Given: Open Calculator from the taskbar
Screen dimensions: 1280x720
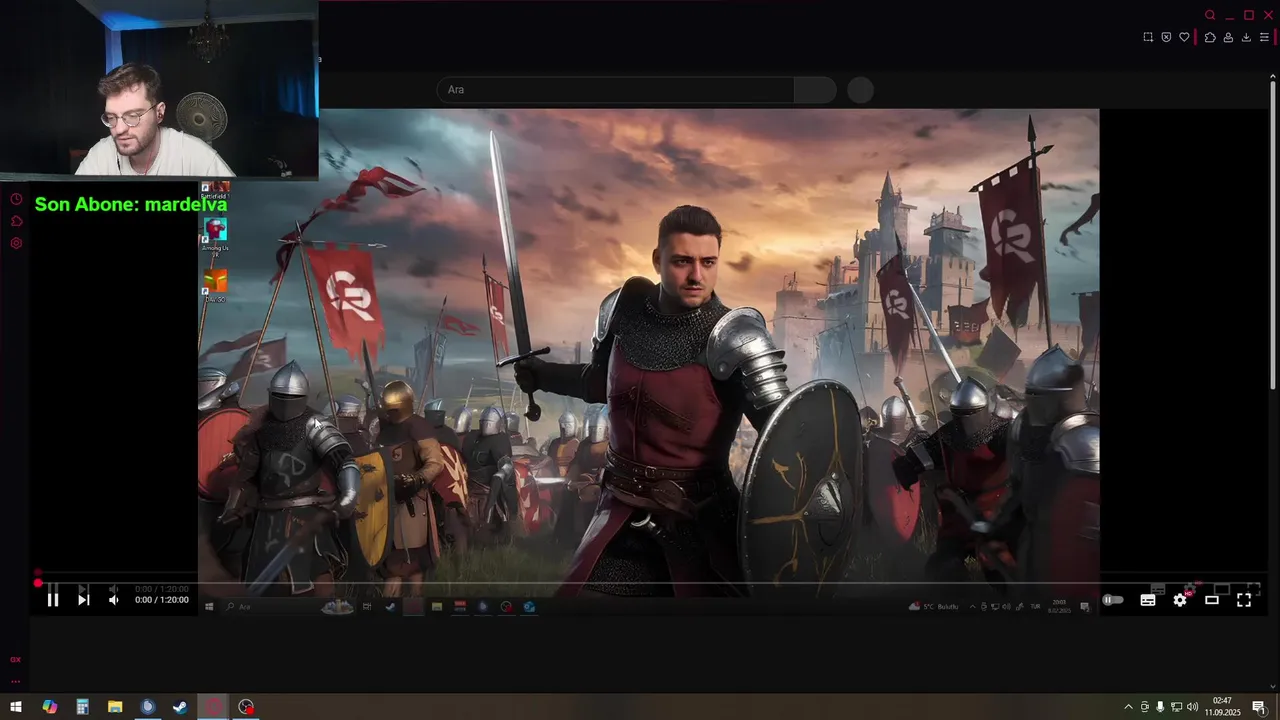Looking at the screenshot, I should pos(82,707).
